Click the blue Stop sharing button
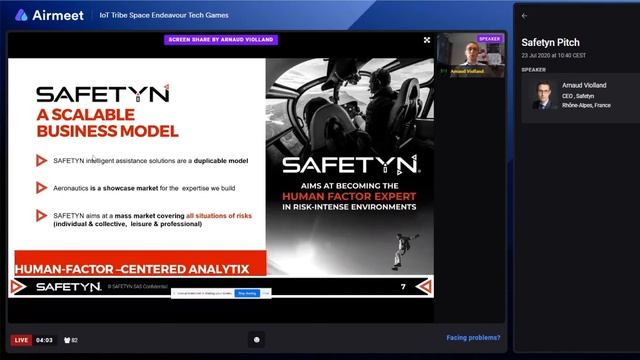Image resolution: width=640 pixels, height=360 pixels. 247,293
